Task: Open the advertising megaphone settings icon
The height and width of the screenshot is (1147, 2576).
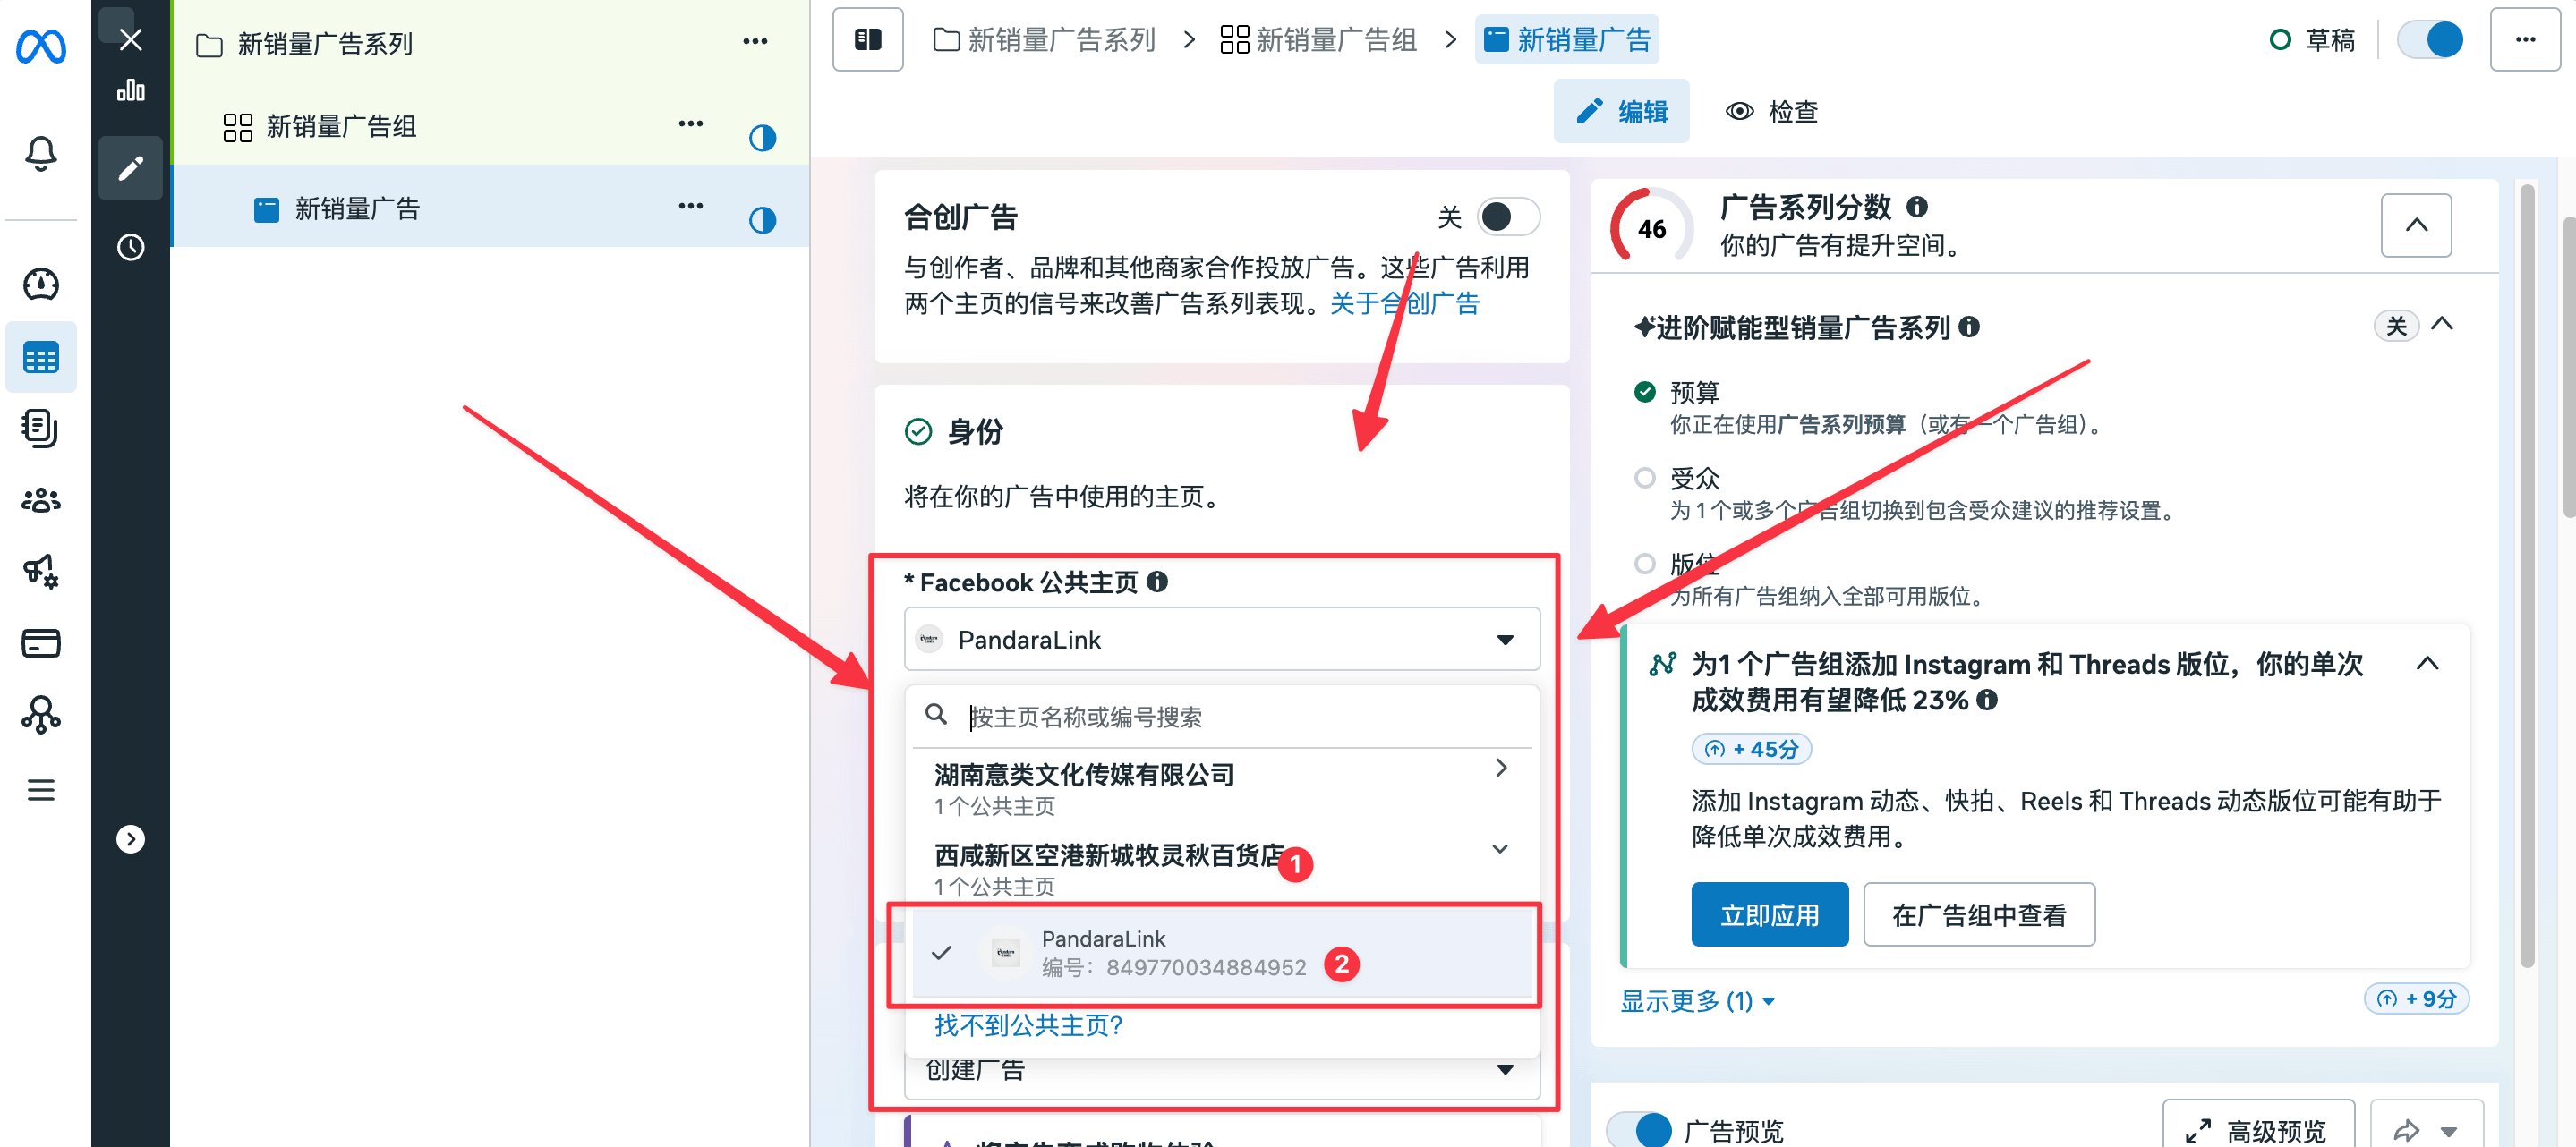Action: click(41, 571)
